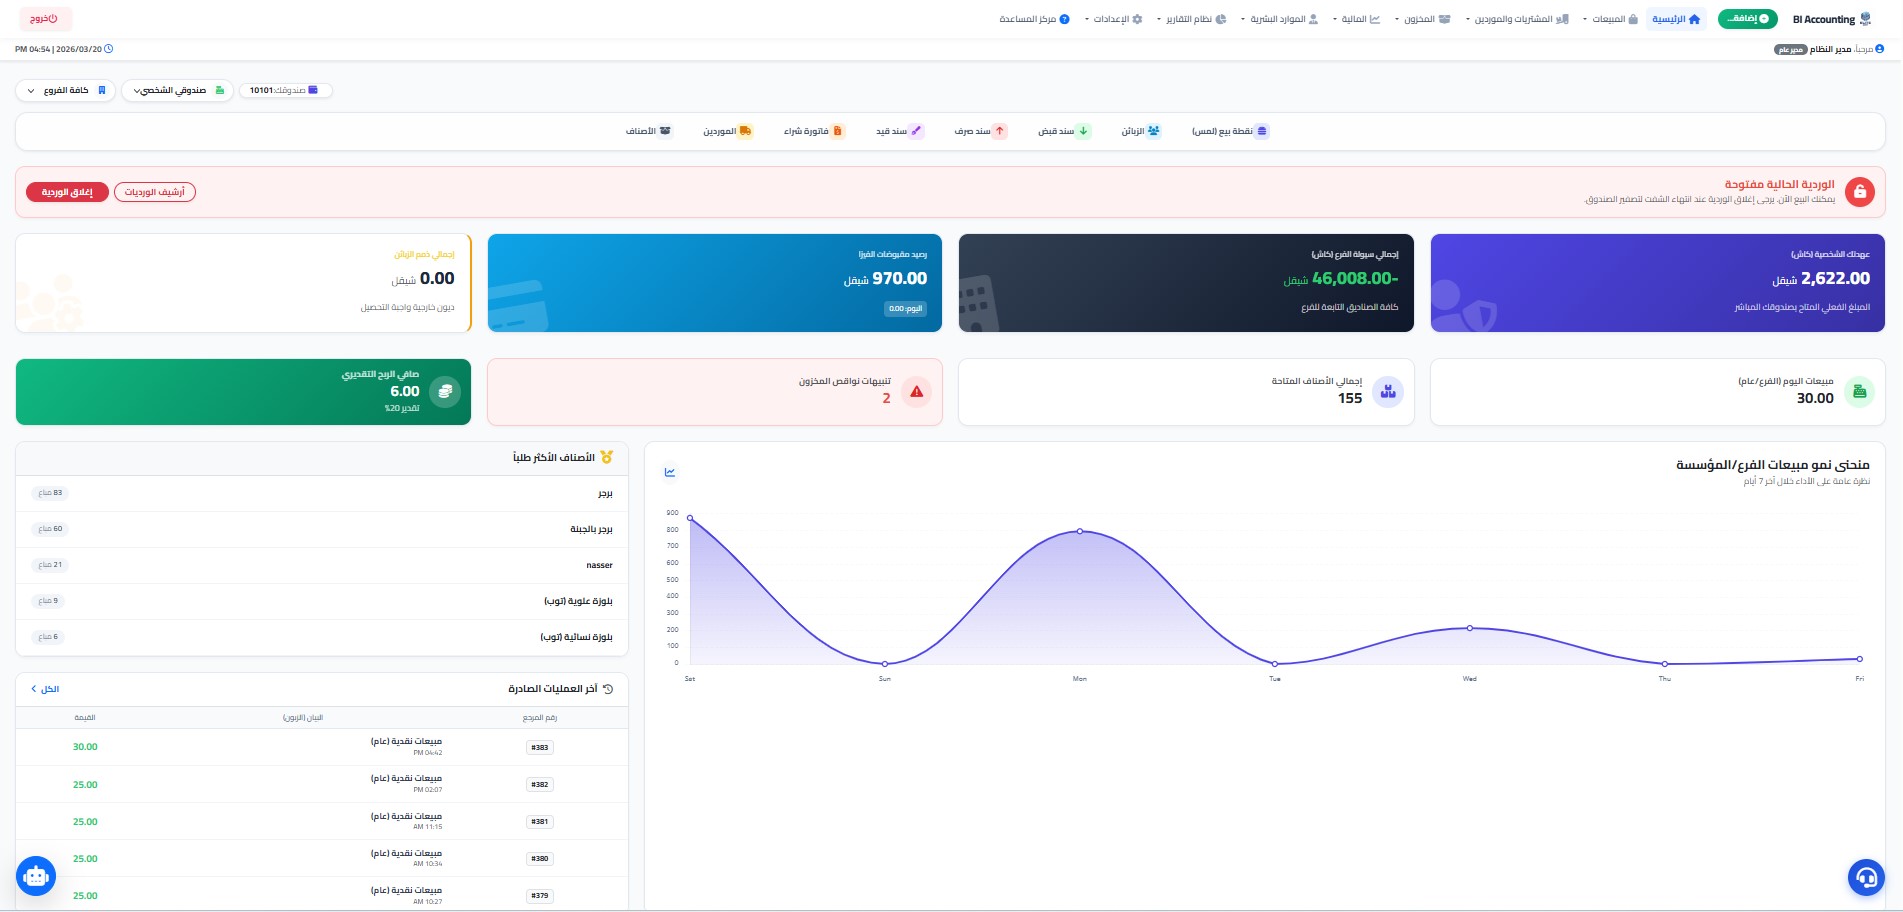The height and width of the screenshot is (912, 1903).
Task: Click the headset support icon
Action: [1866, 878]
